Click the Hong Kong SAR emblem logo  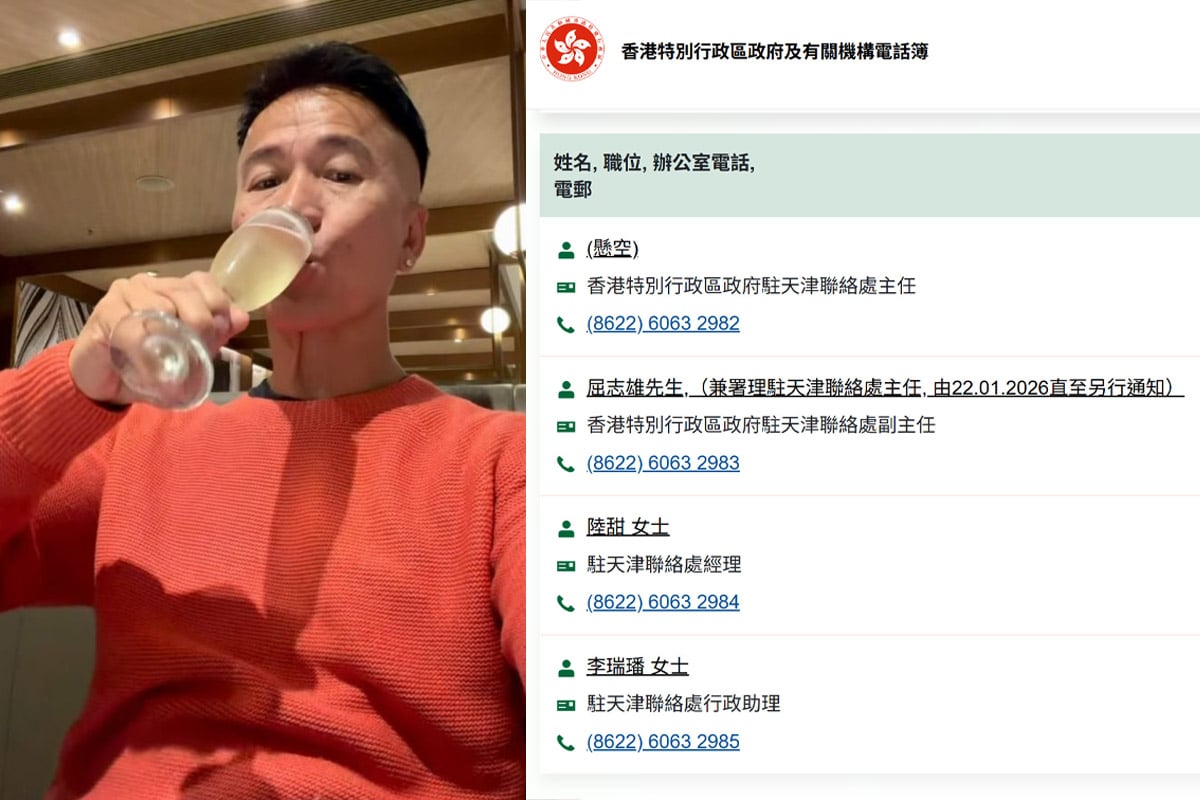tap(574, 49)
